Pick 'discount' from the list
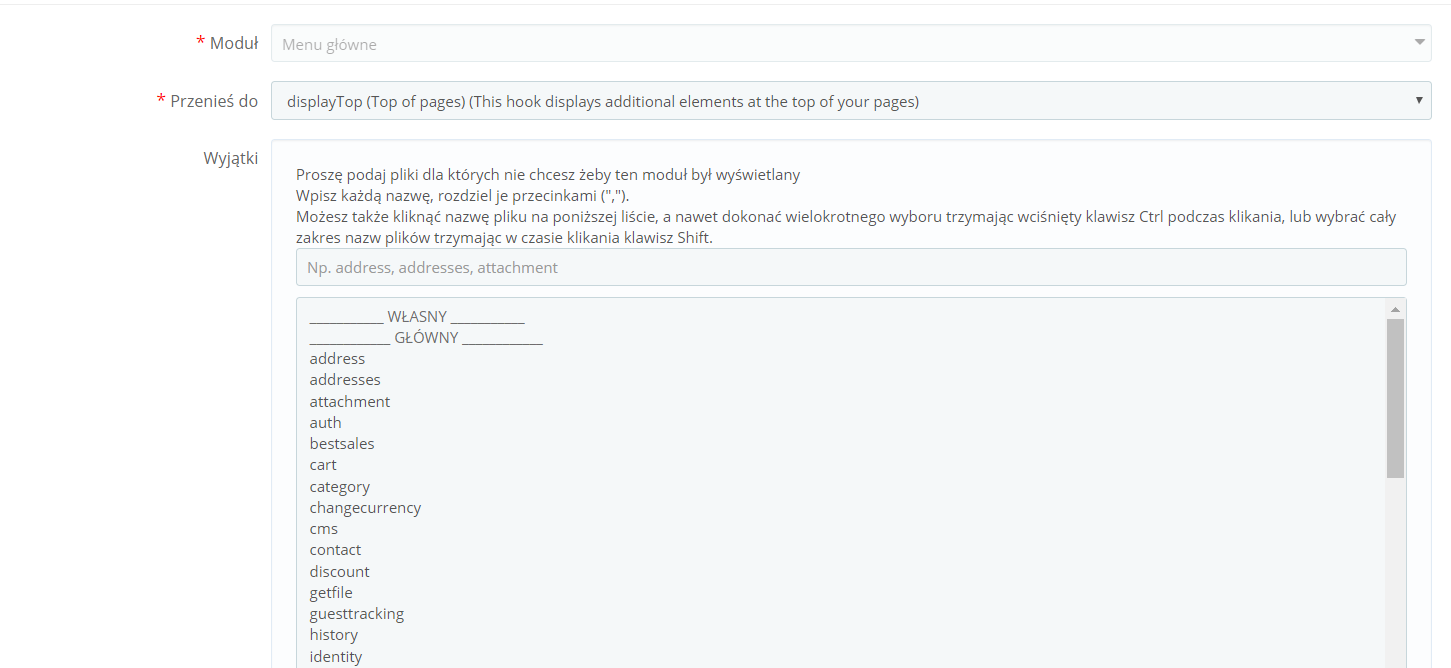Viewport: 1451px width, 668px height. tap(340, 572)
